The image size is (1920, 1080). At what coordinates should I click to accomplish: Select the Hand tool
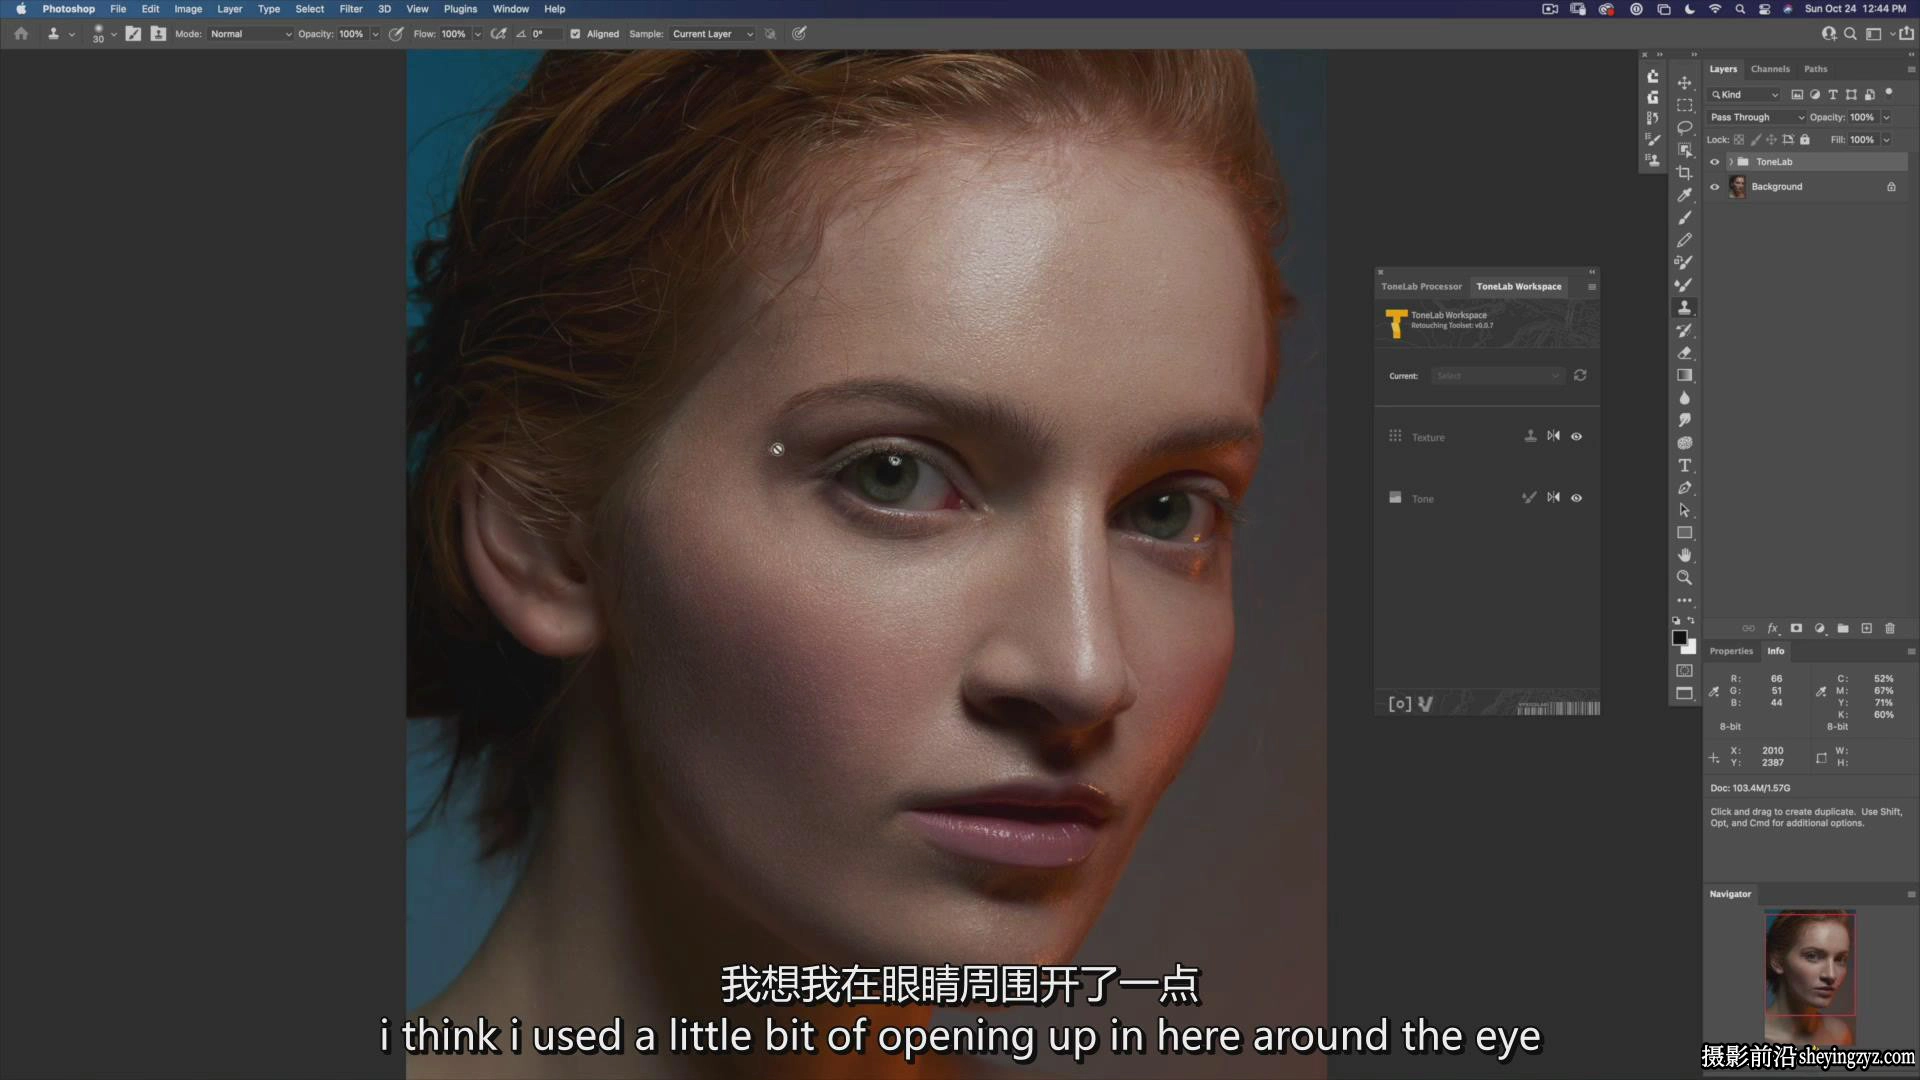coord(1685,555)
